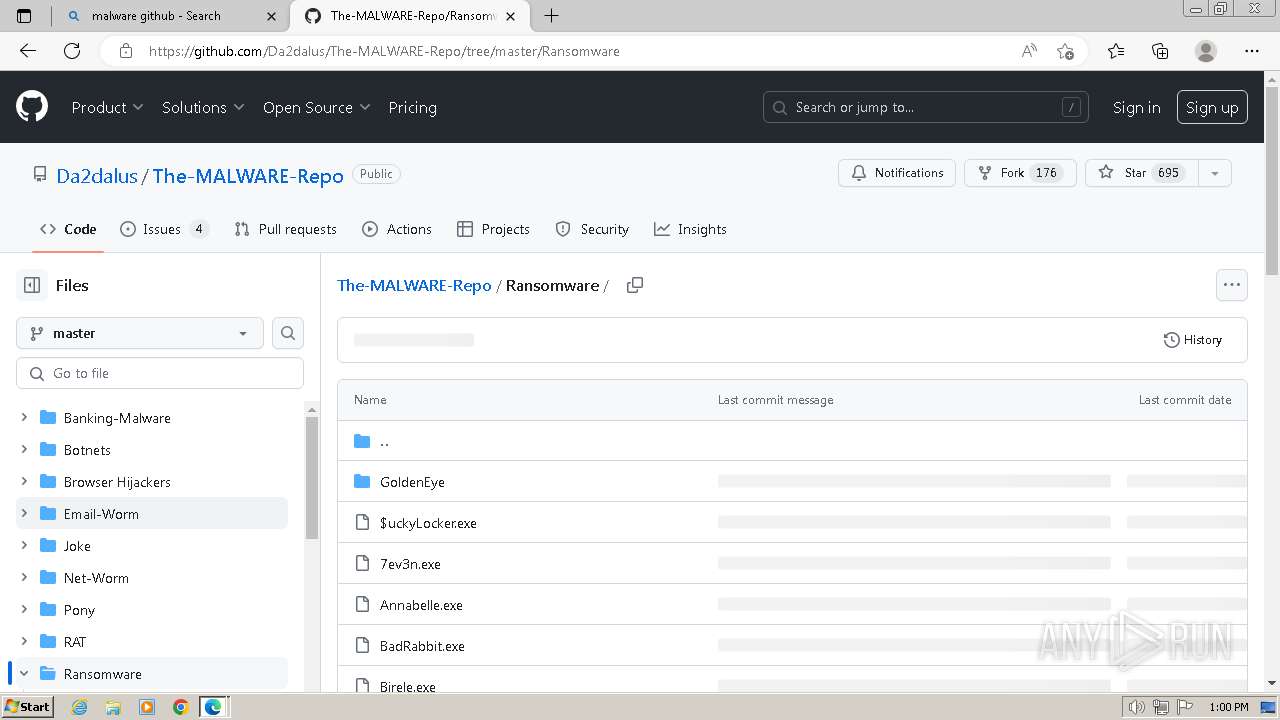Open the Read aloud icon in address bar
This screenshot has width=1280, height=720.
[1029, 51]
